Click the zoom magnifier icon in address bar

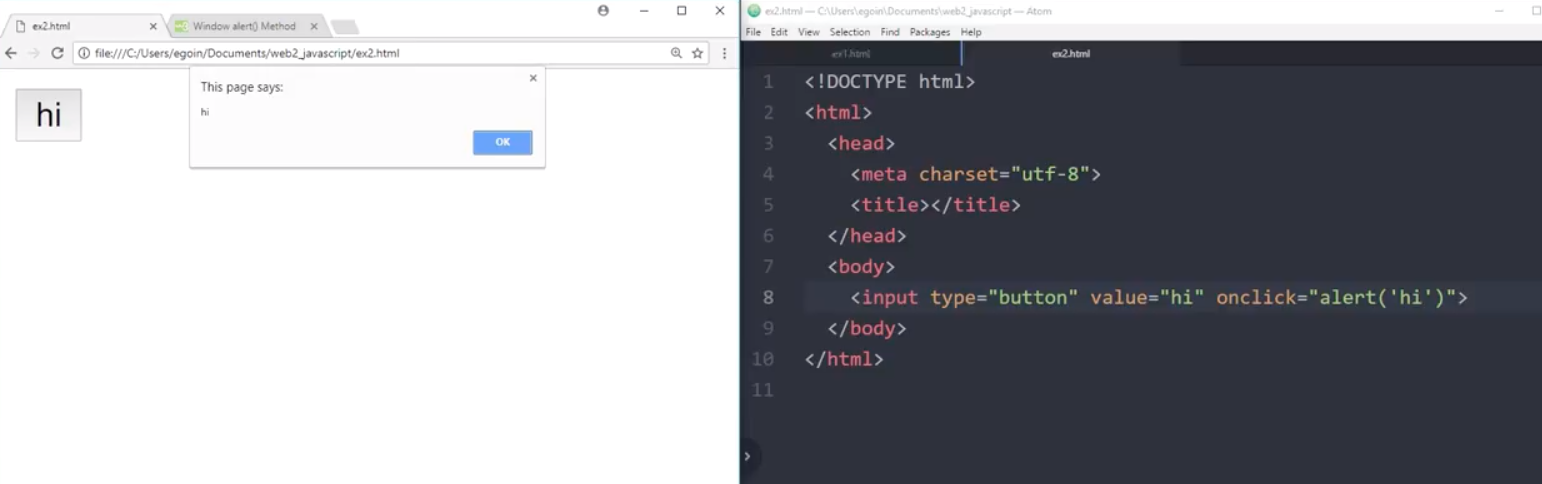(677, 53)
